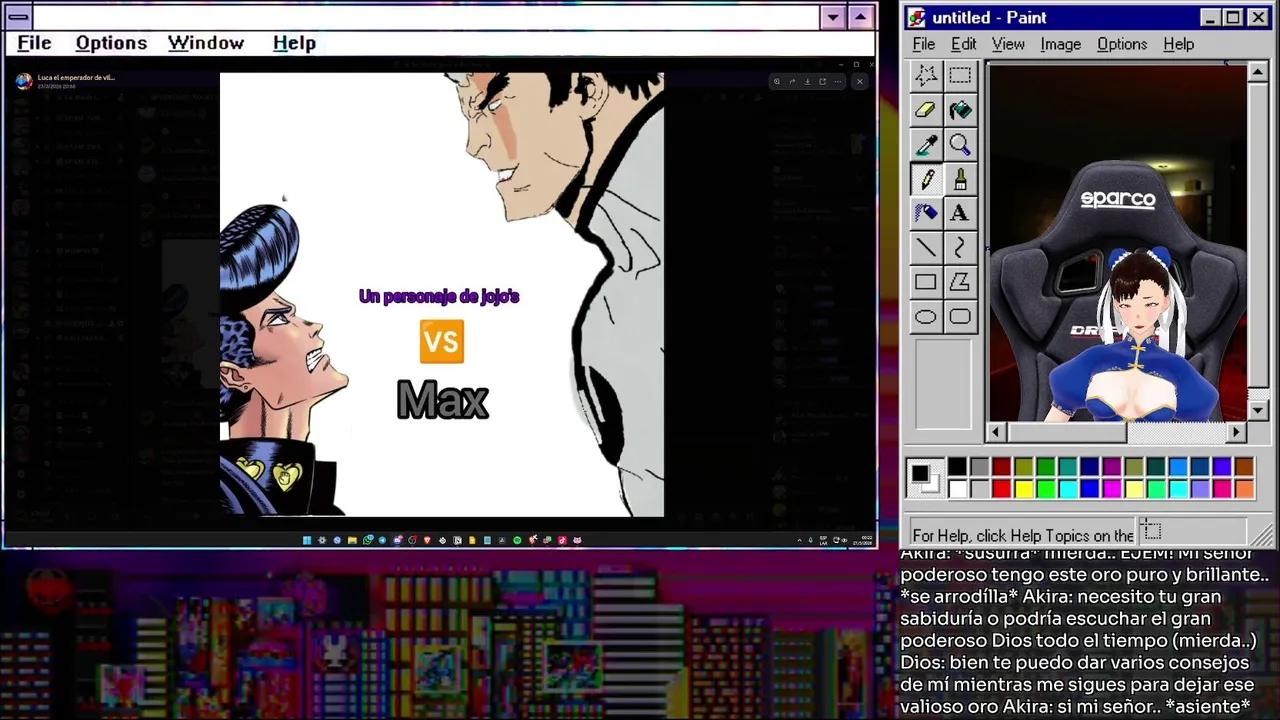The width and height of the screenshot is (1280, 720).
Task: Pick the magenta color swatch
Action: click(1111, 489)
